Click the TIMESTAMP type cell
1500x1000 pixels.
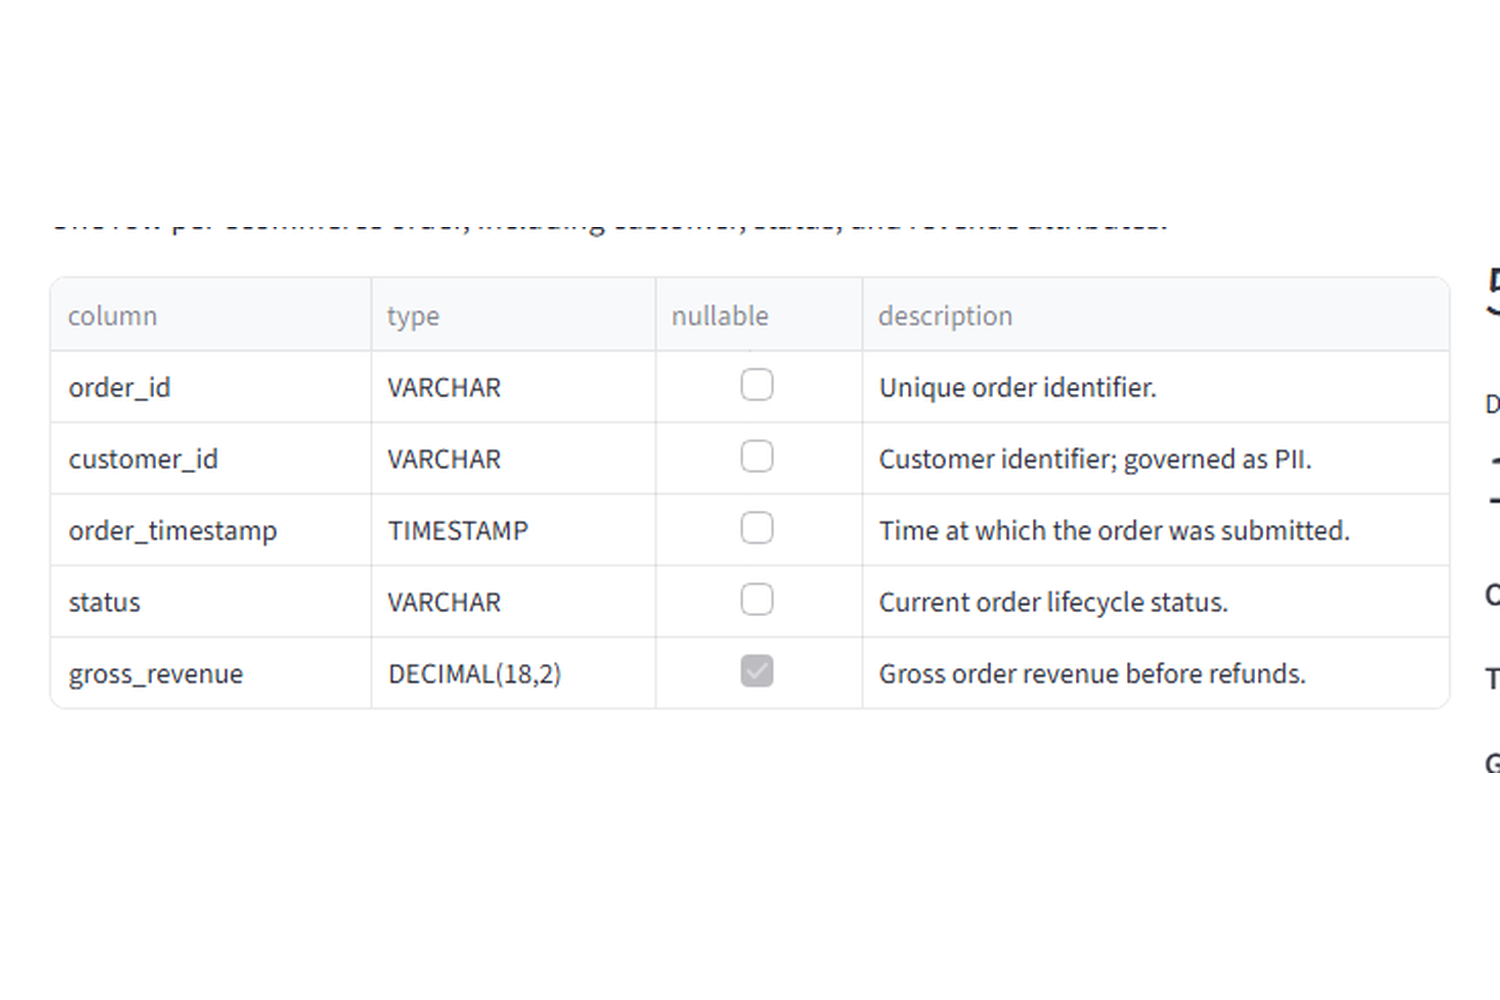click(x=513, y=530)
